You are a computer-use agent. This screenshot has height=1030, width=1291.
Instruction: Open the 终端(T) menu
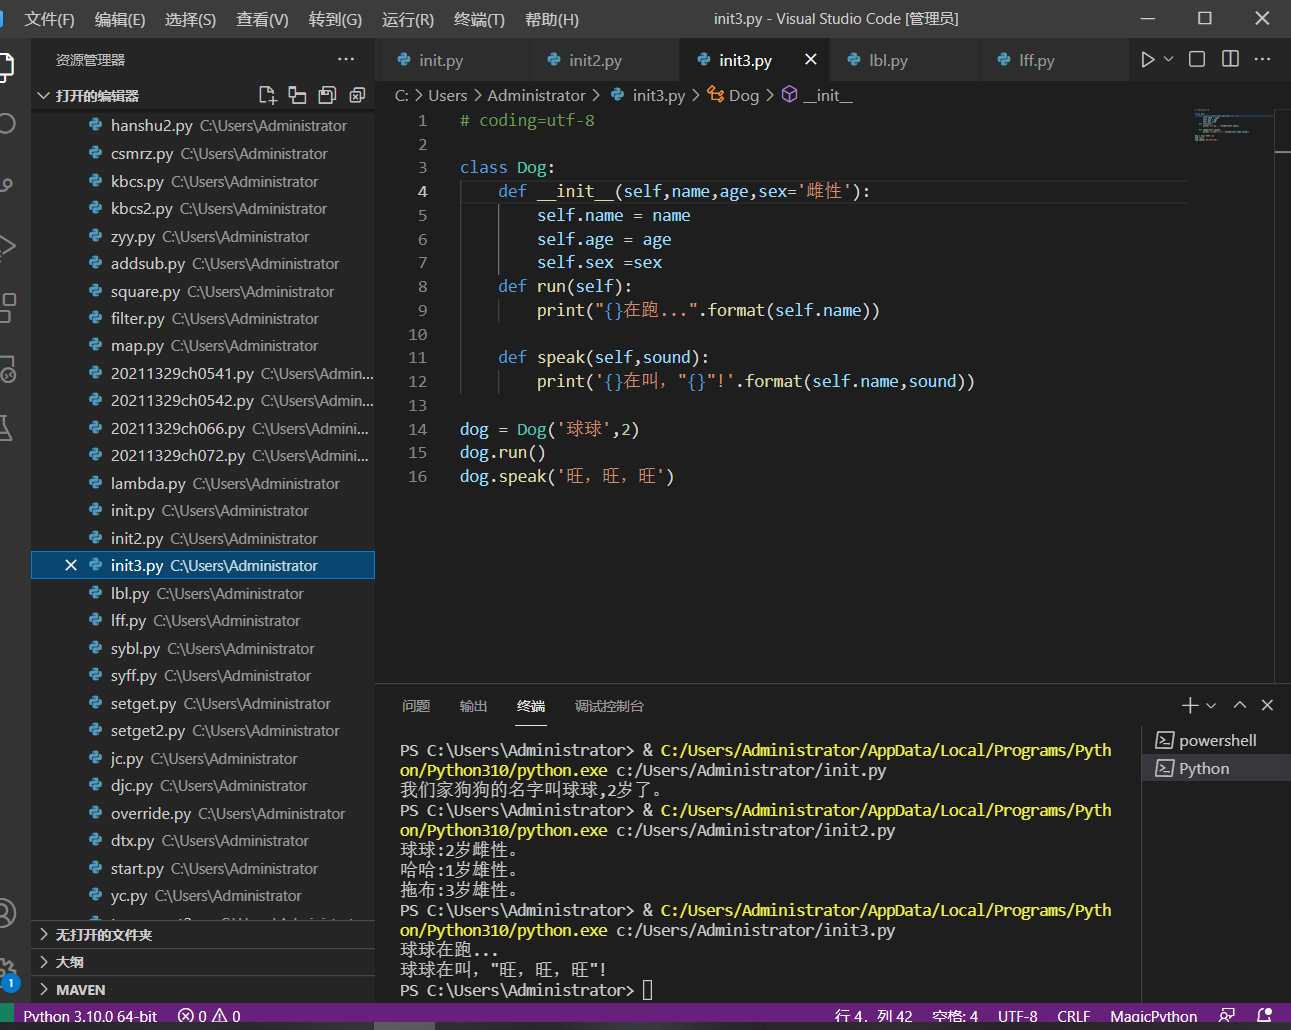pos(479,19)
